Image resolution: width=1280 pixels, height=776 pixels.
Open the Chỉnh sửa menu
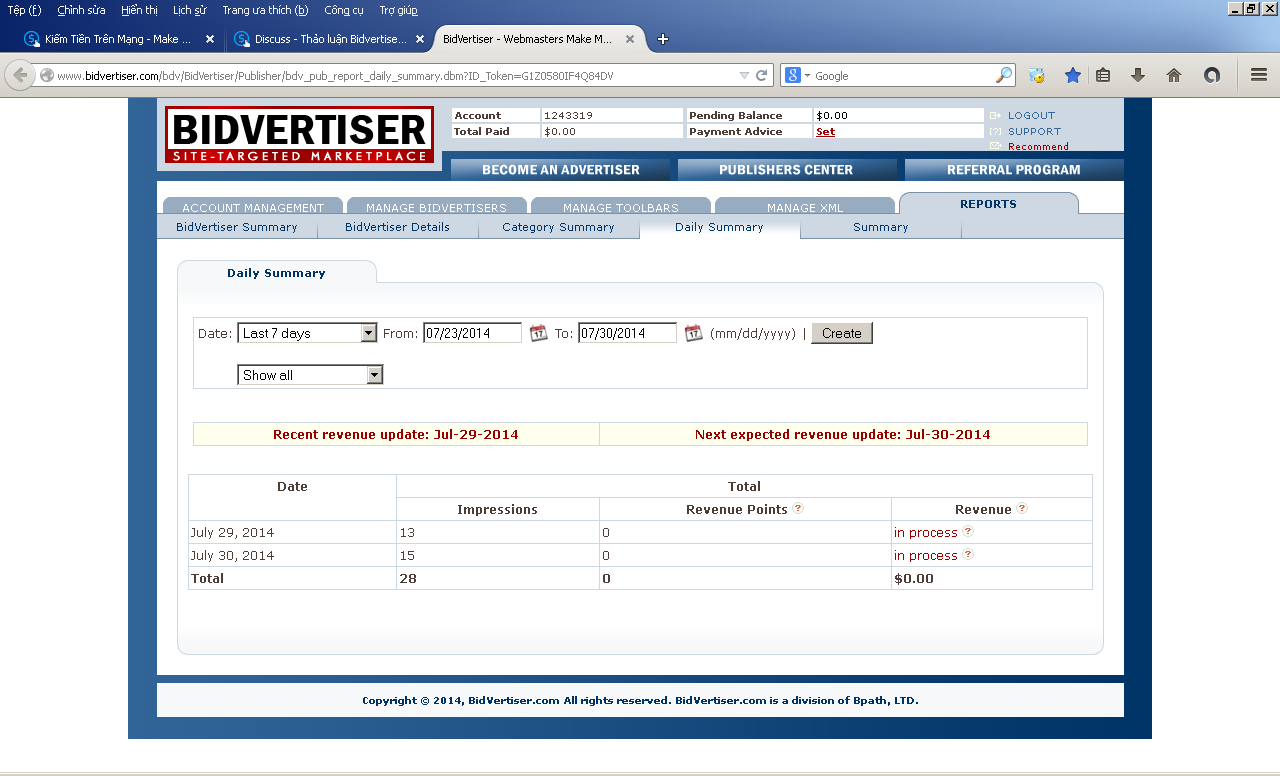point(81,10)
